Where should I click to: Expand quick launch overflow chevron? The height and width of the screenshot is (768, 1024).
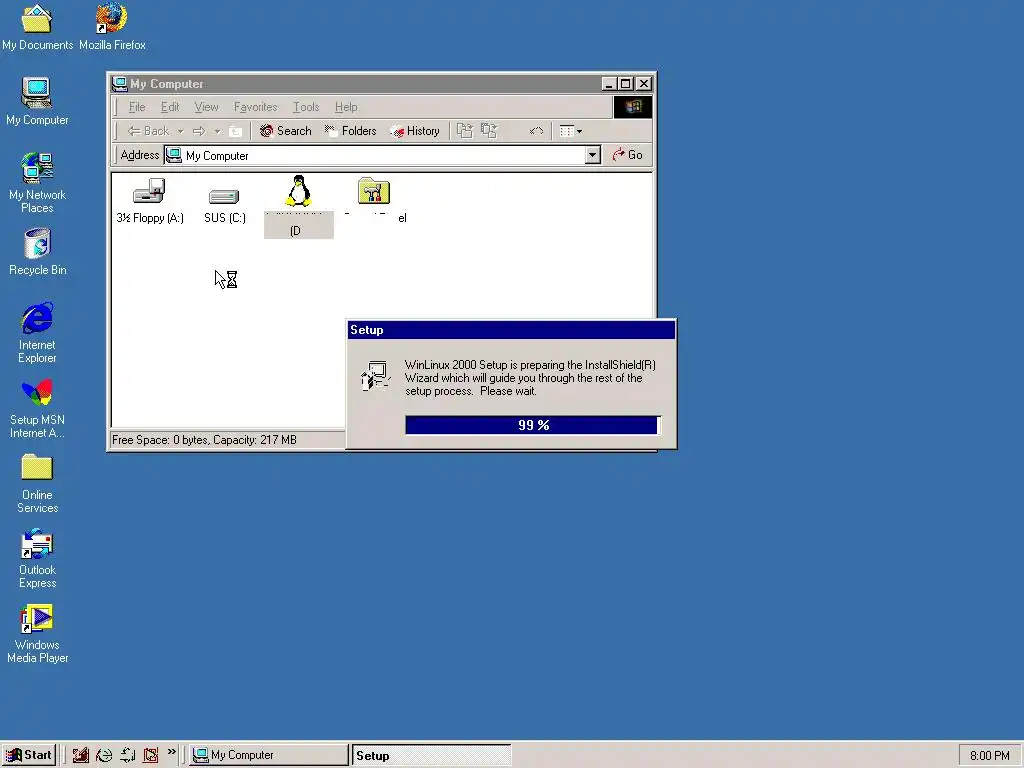click(171, 752)
